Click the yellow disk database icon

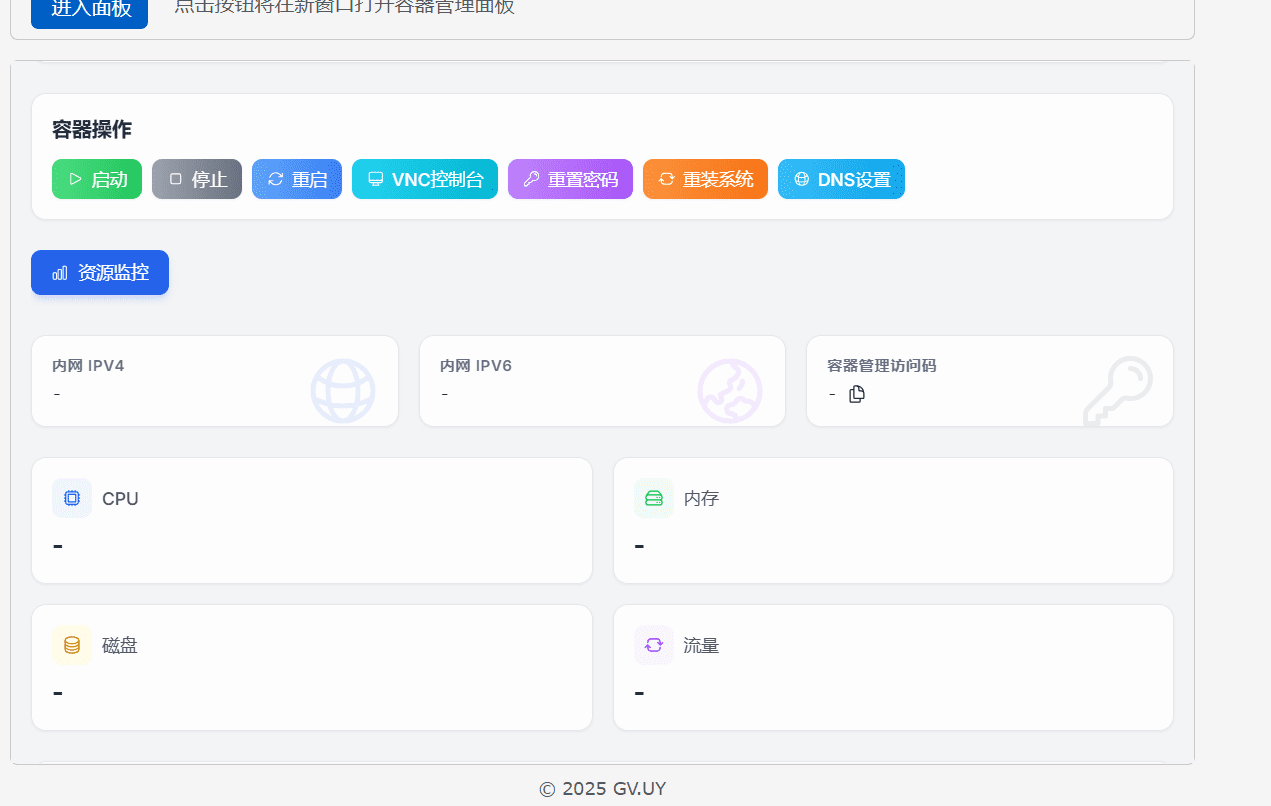72,645
